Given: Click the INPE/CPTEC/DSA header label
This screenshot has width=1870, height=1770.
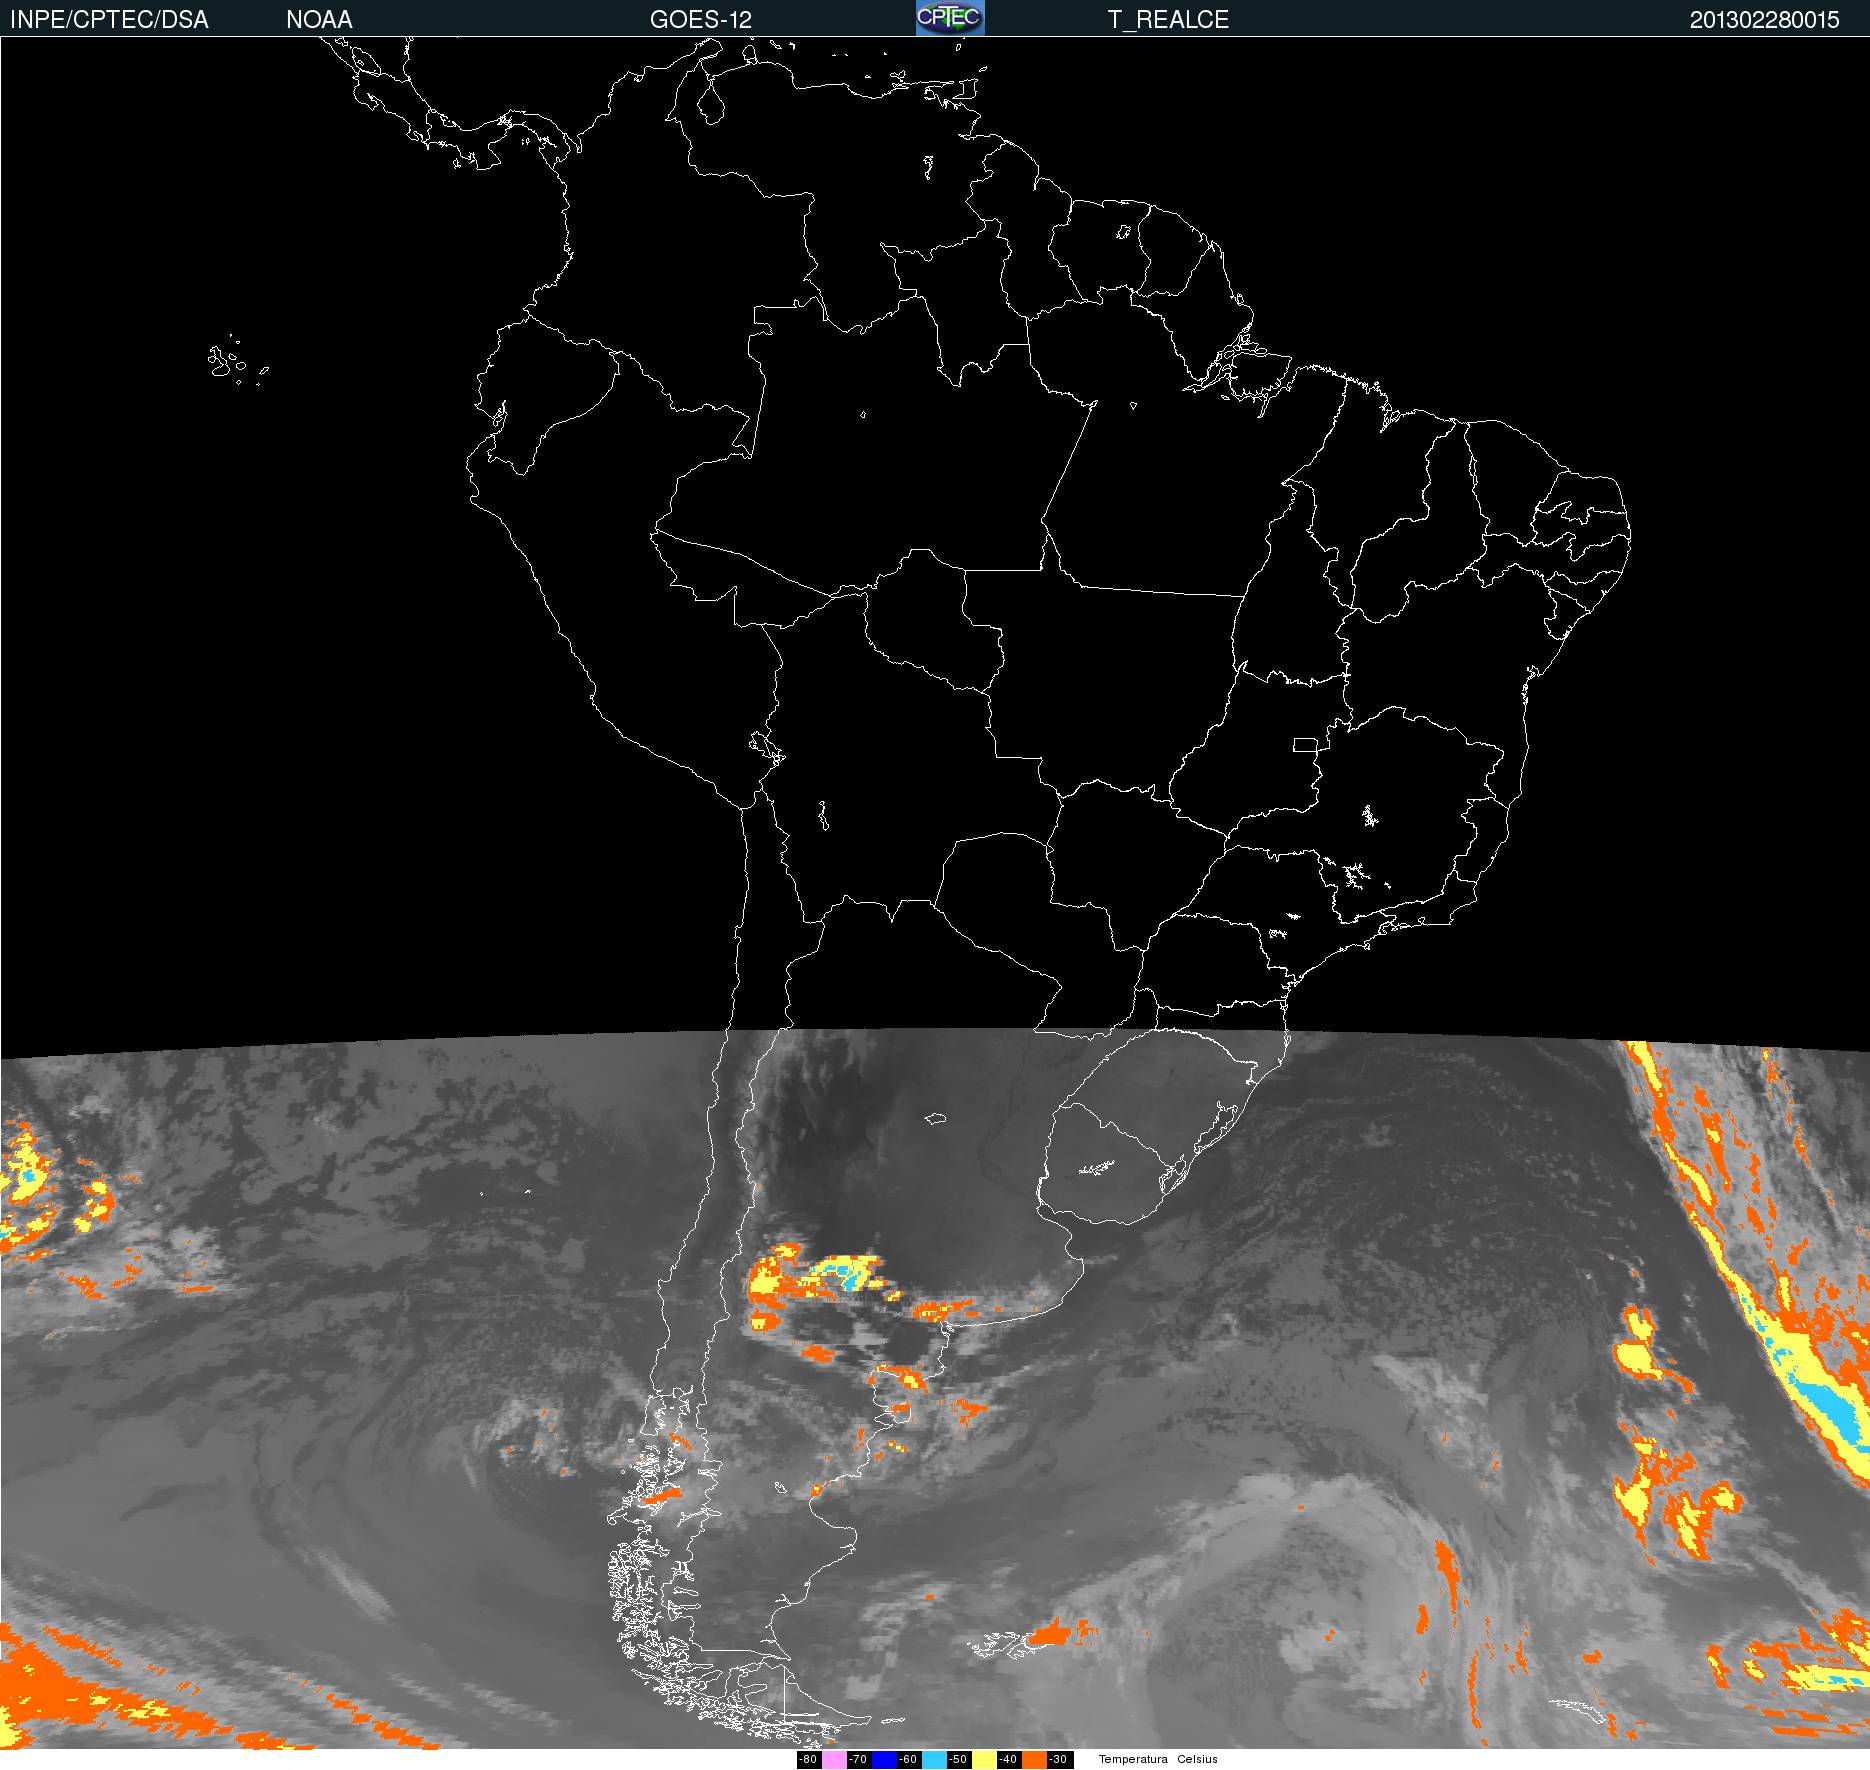Looking at the screenshot, I should pos(109,19).
